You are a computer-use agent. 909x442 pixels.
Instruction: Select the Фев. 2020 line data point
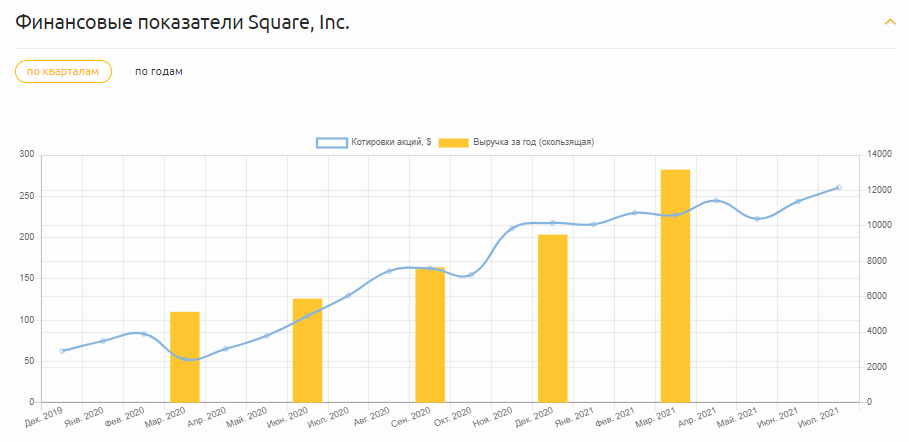(x=144, y=334)
